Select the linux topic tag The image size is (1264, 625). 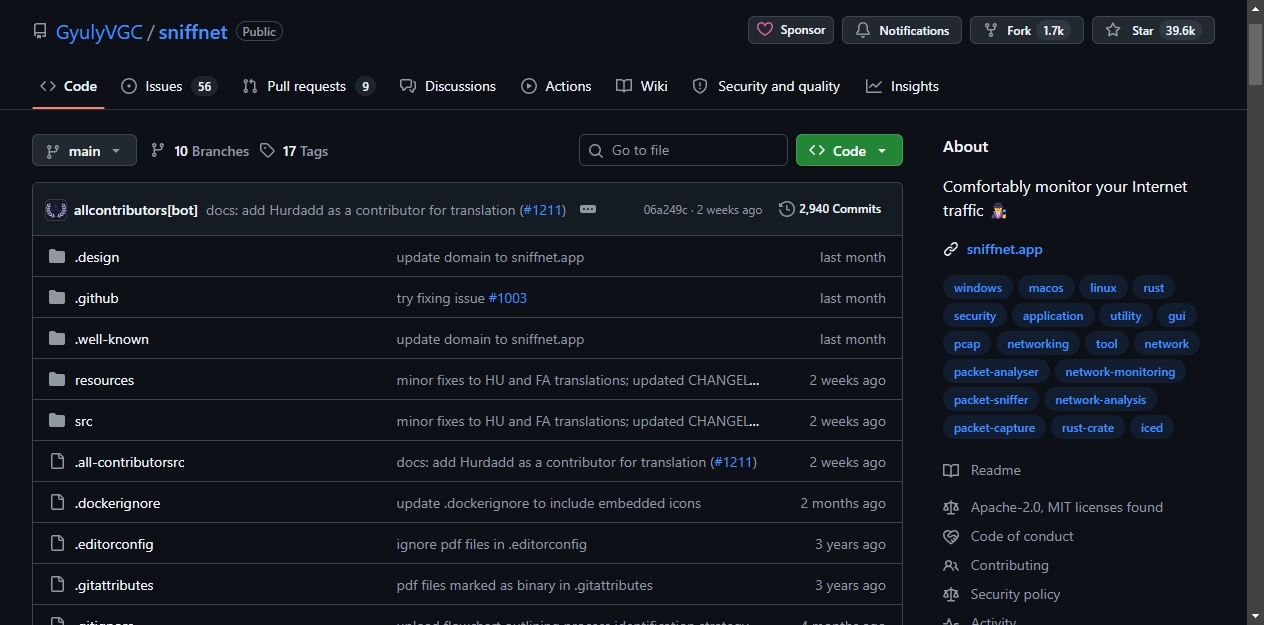coord(1103,287)
